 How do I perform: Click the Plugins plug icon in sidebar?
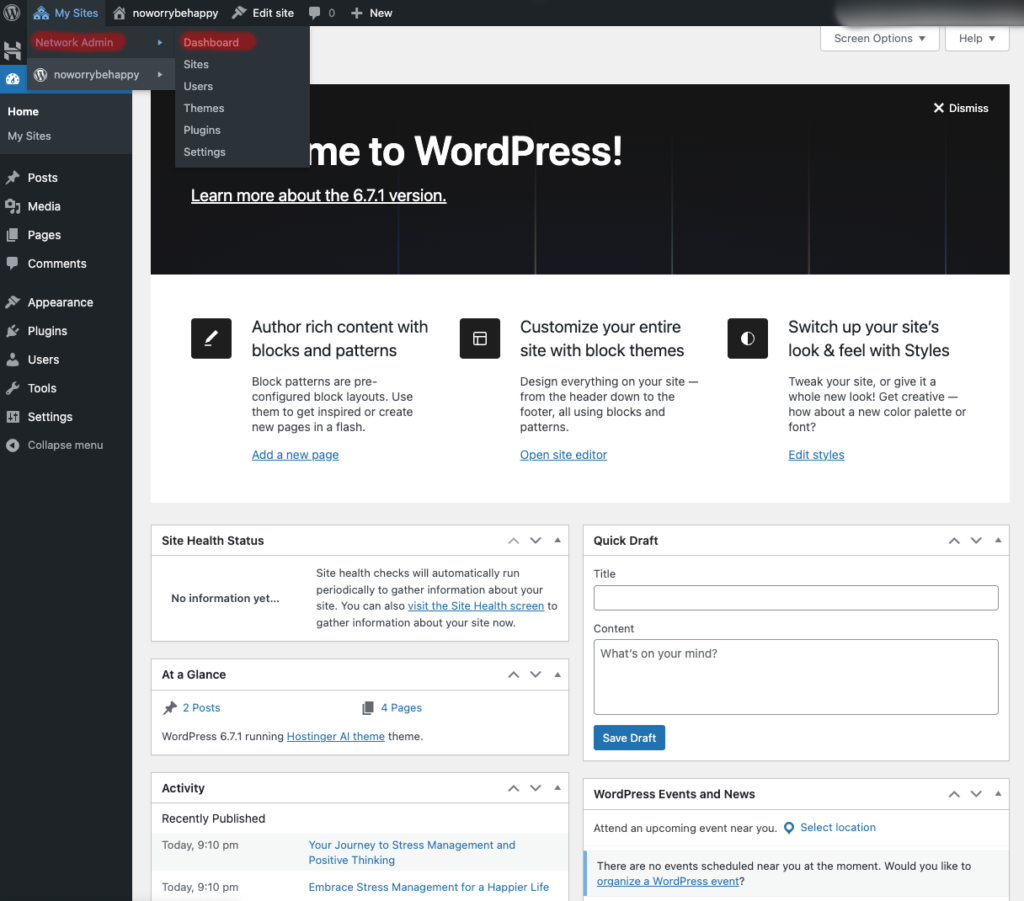click(12, 331)
